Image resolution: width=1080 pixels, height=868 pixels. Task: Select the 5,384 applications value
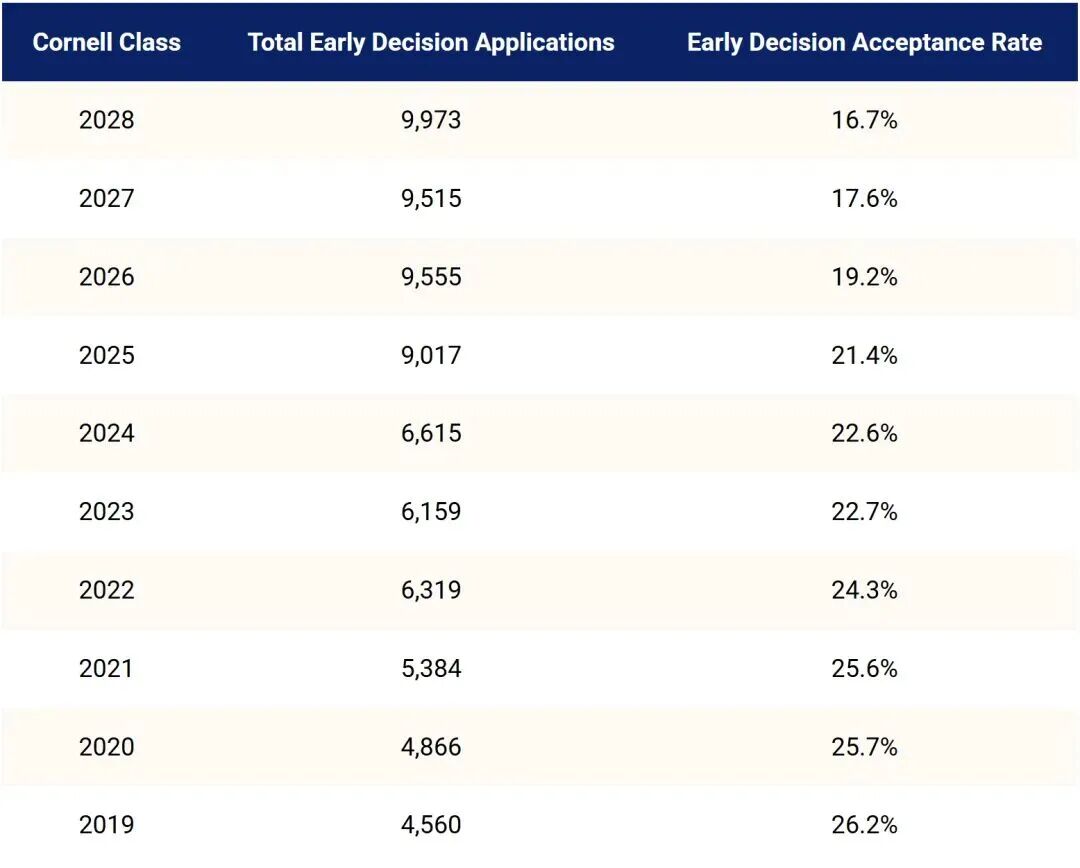(x=431, y=668)
